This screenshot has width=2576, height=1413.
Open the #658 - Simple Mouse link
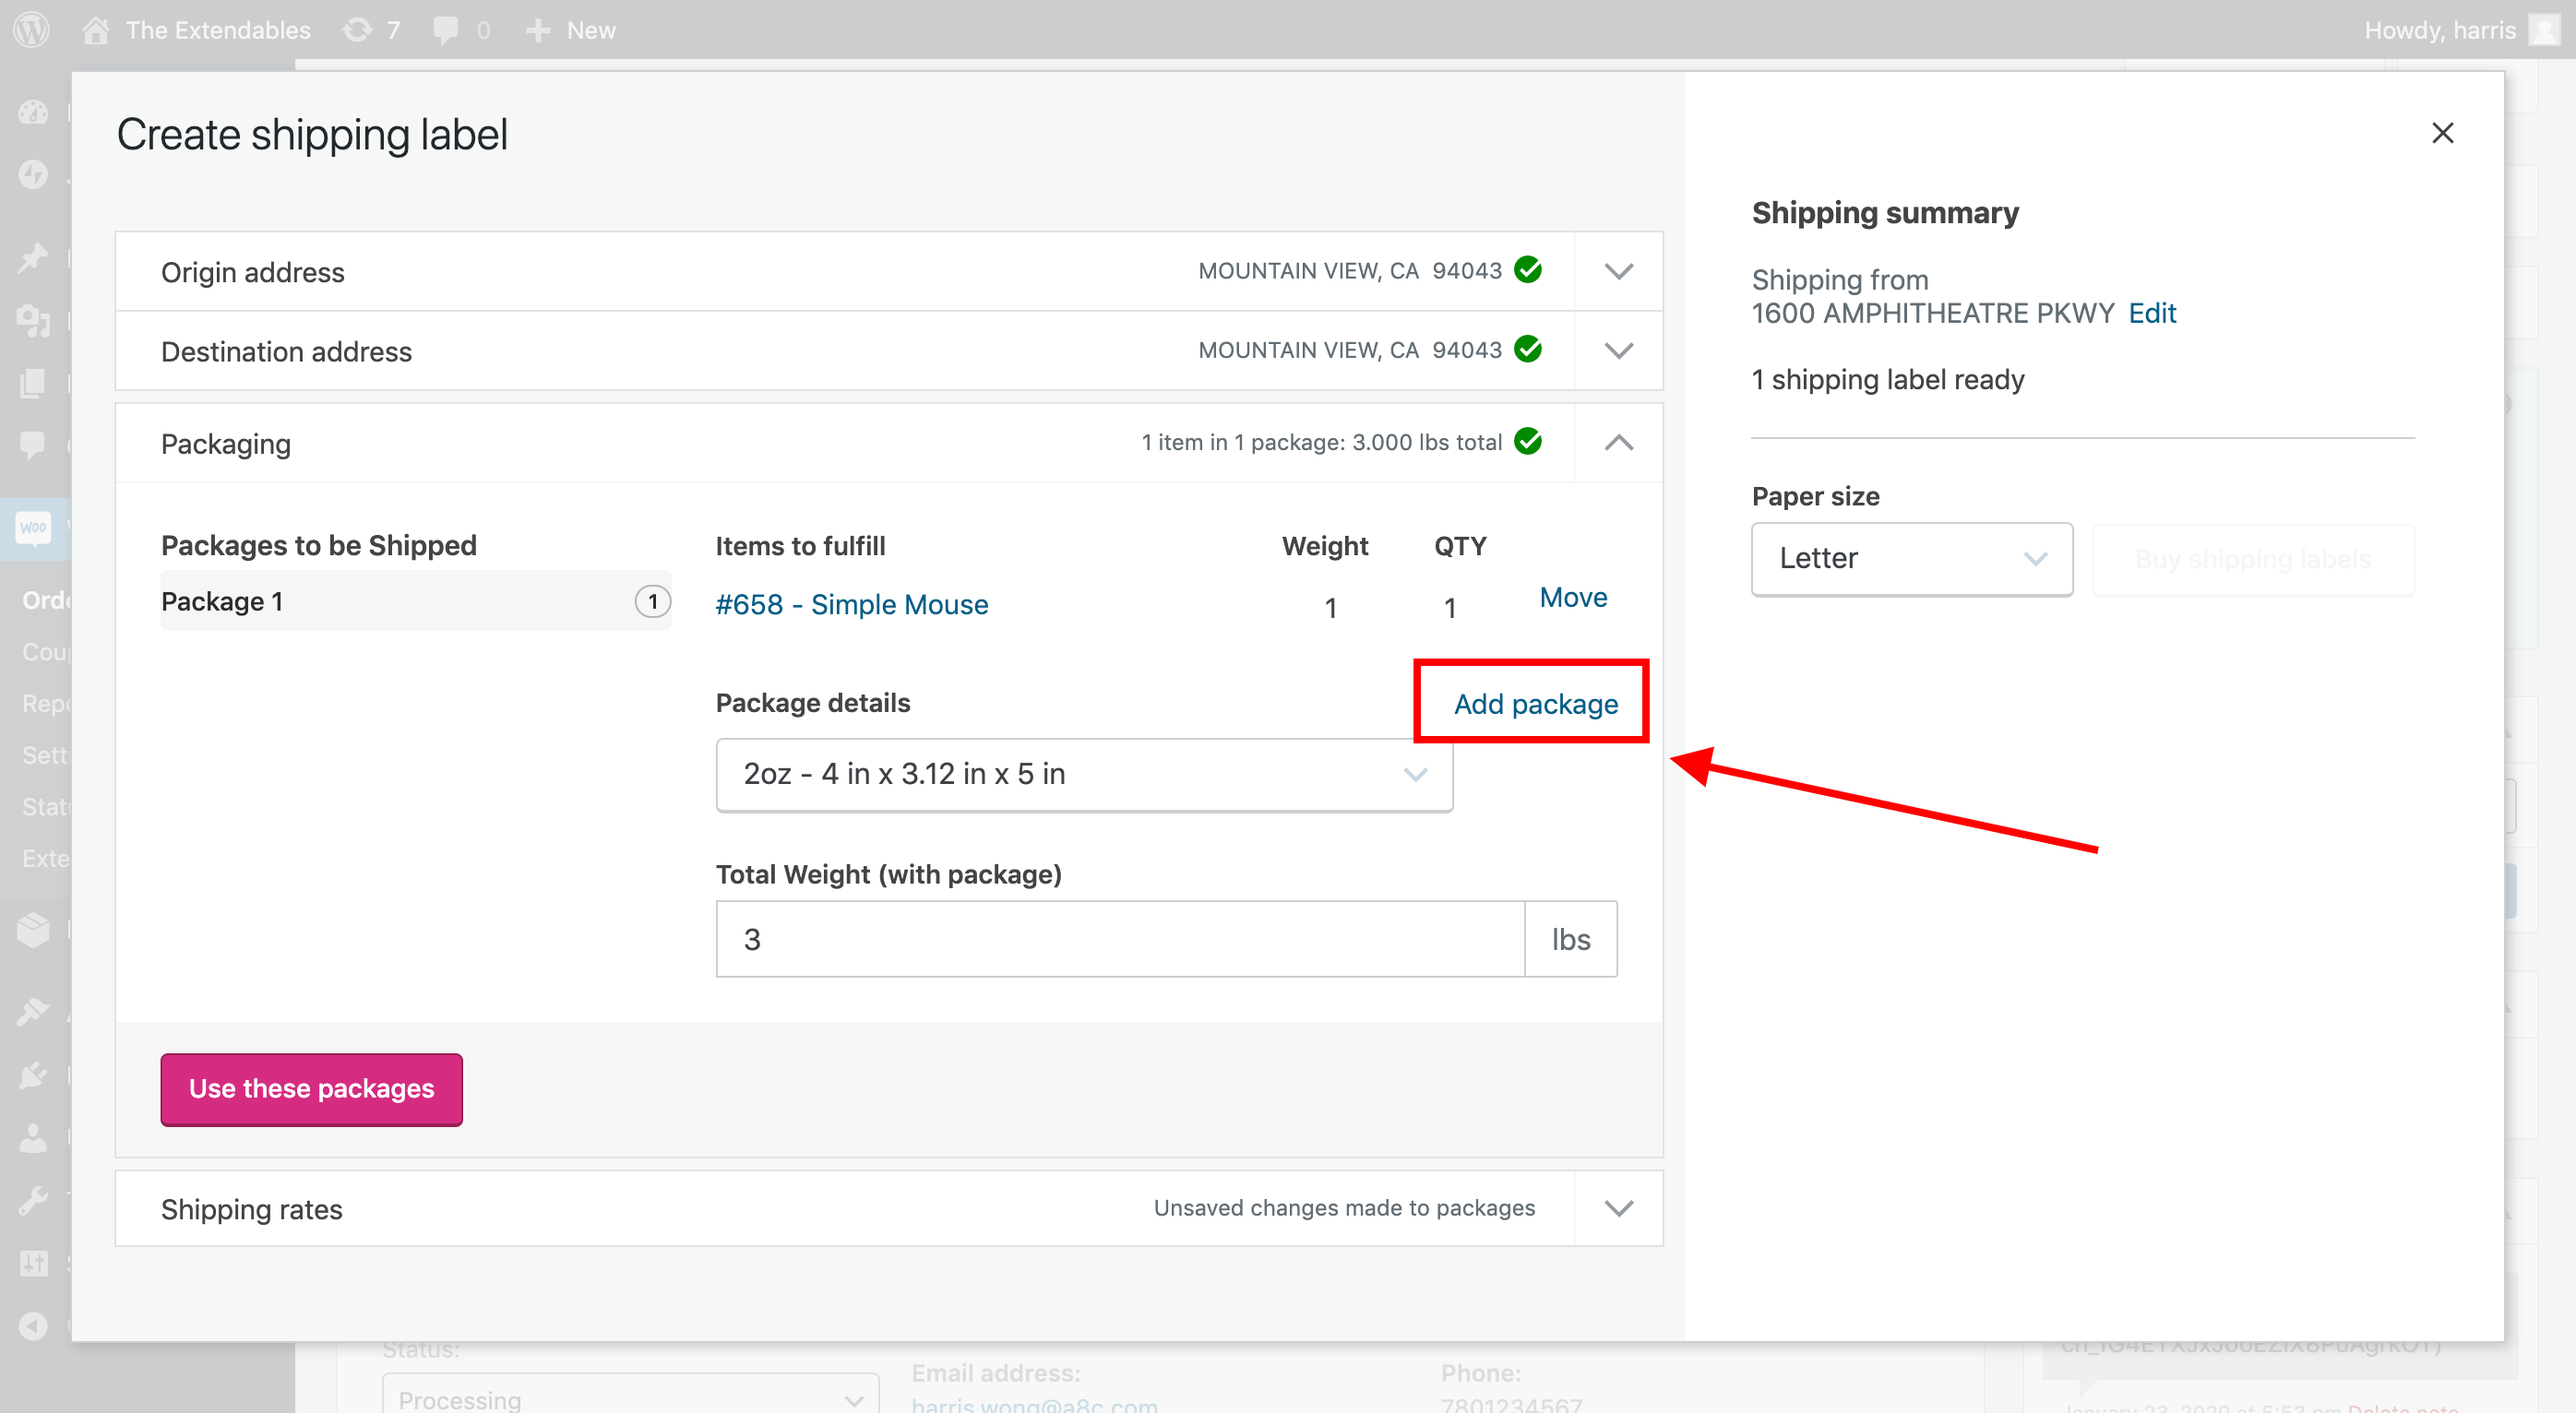pyautogui.click(x=852, y=605)
